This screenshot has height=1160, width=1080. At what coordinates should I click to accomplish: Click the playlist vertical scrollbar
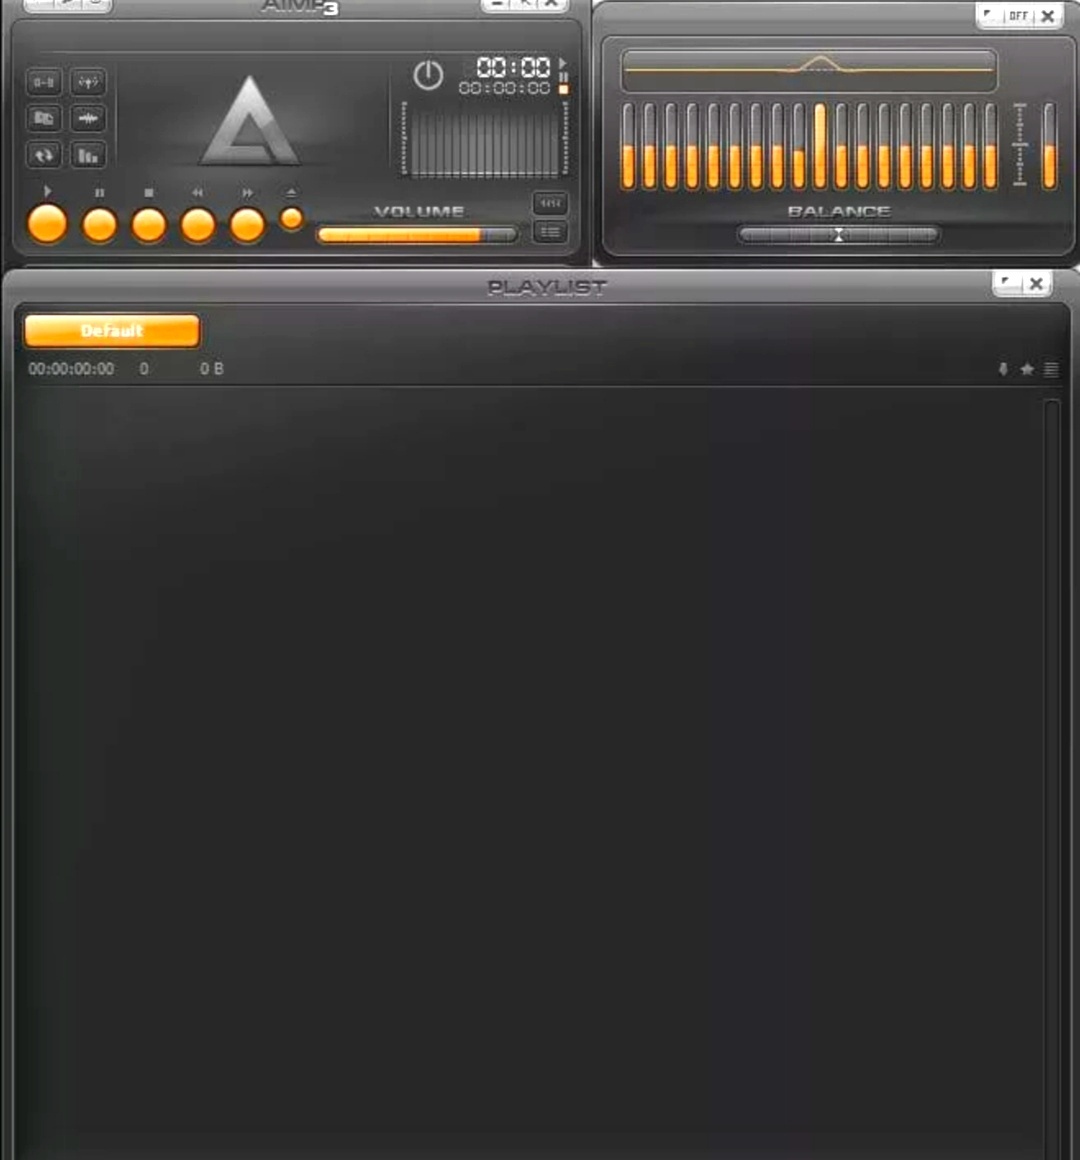coord(1052,779)
